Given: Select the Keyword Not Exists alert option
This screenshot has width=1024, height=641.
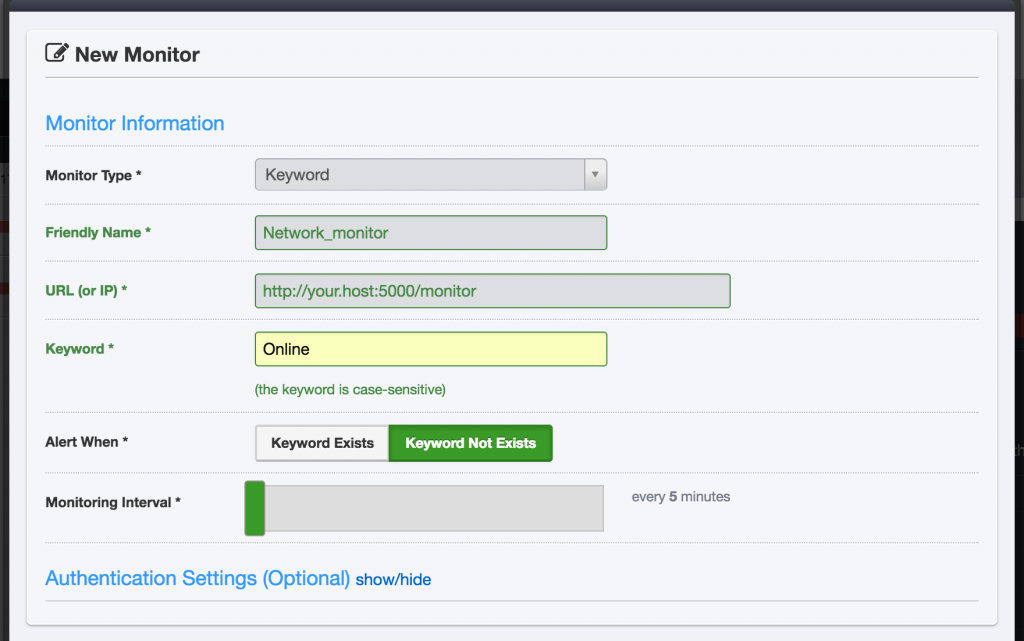Looking at the screenshot, I should tap(470, 443).
